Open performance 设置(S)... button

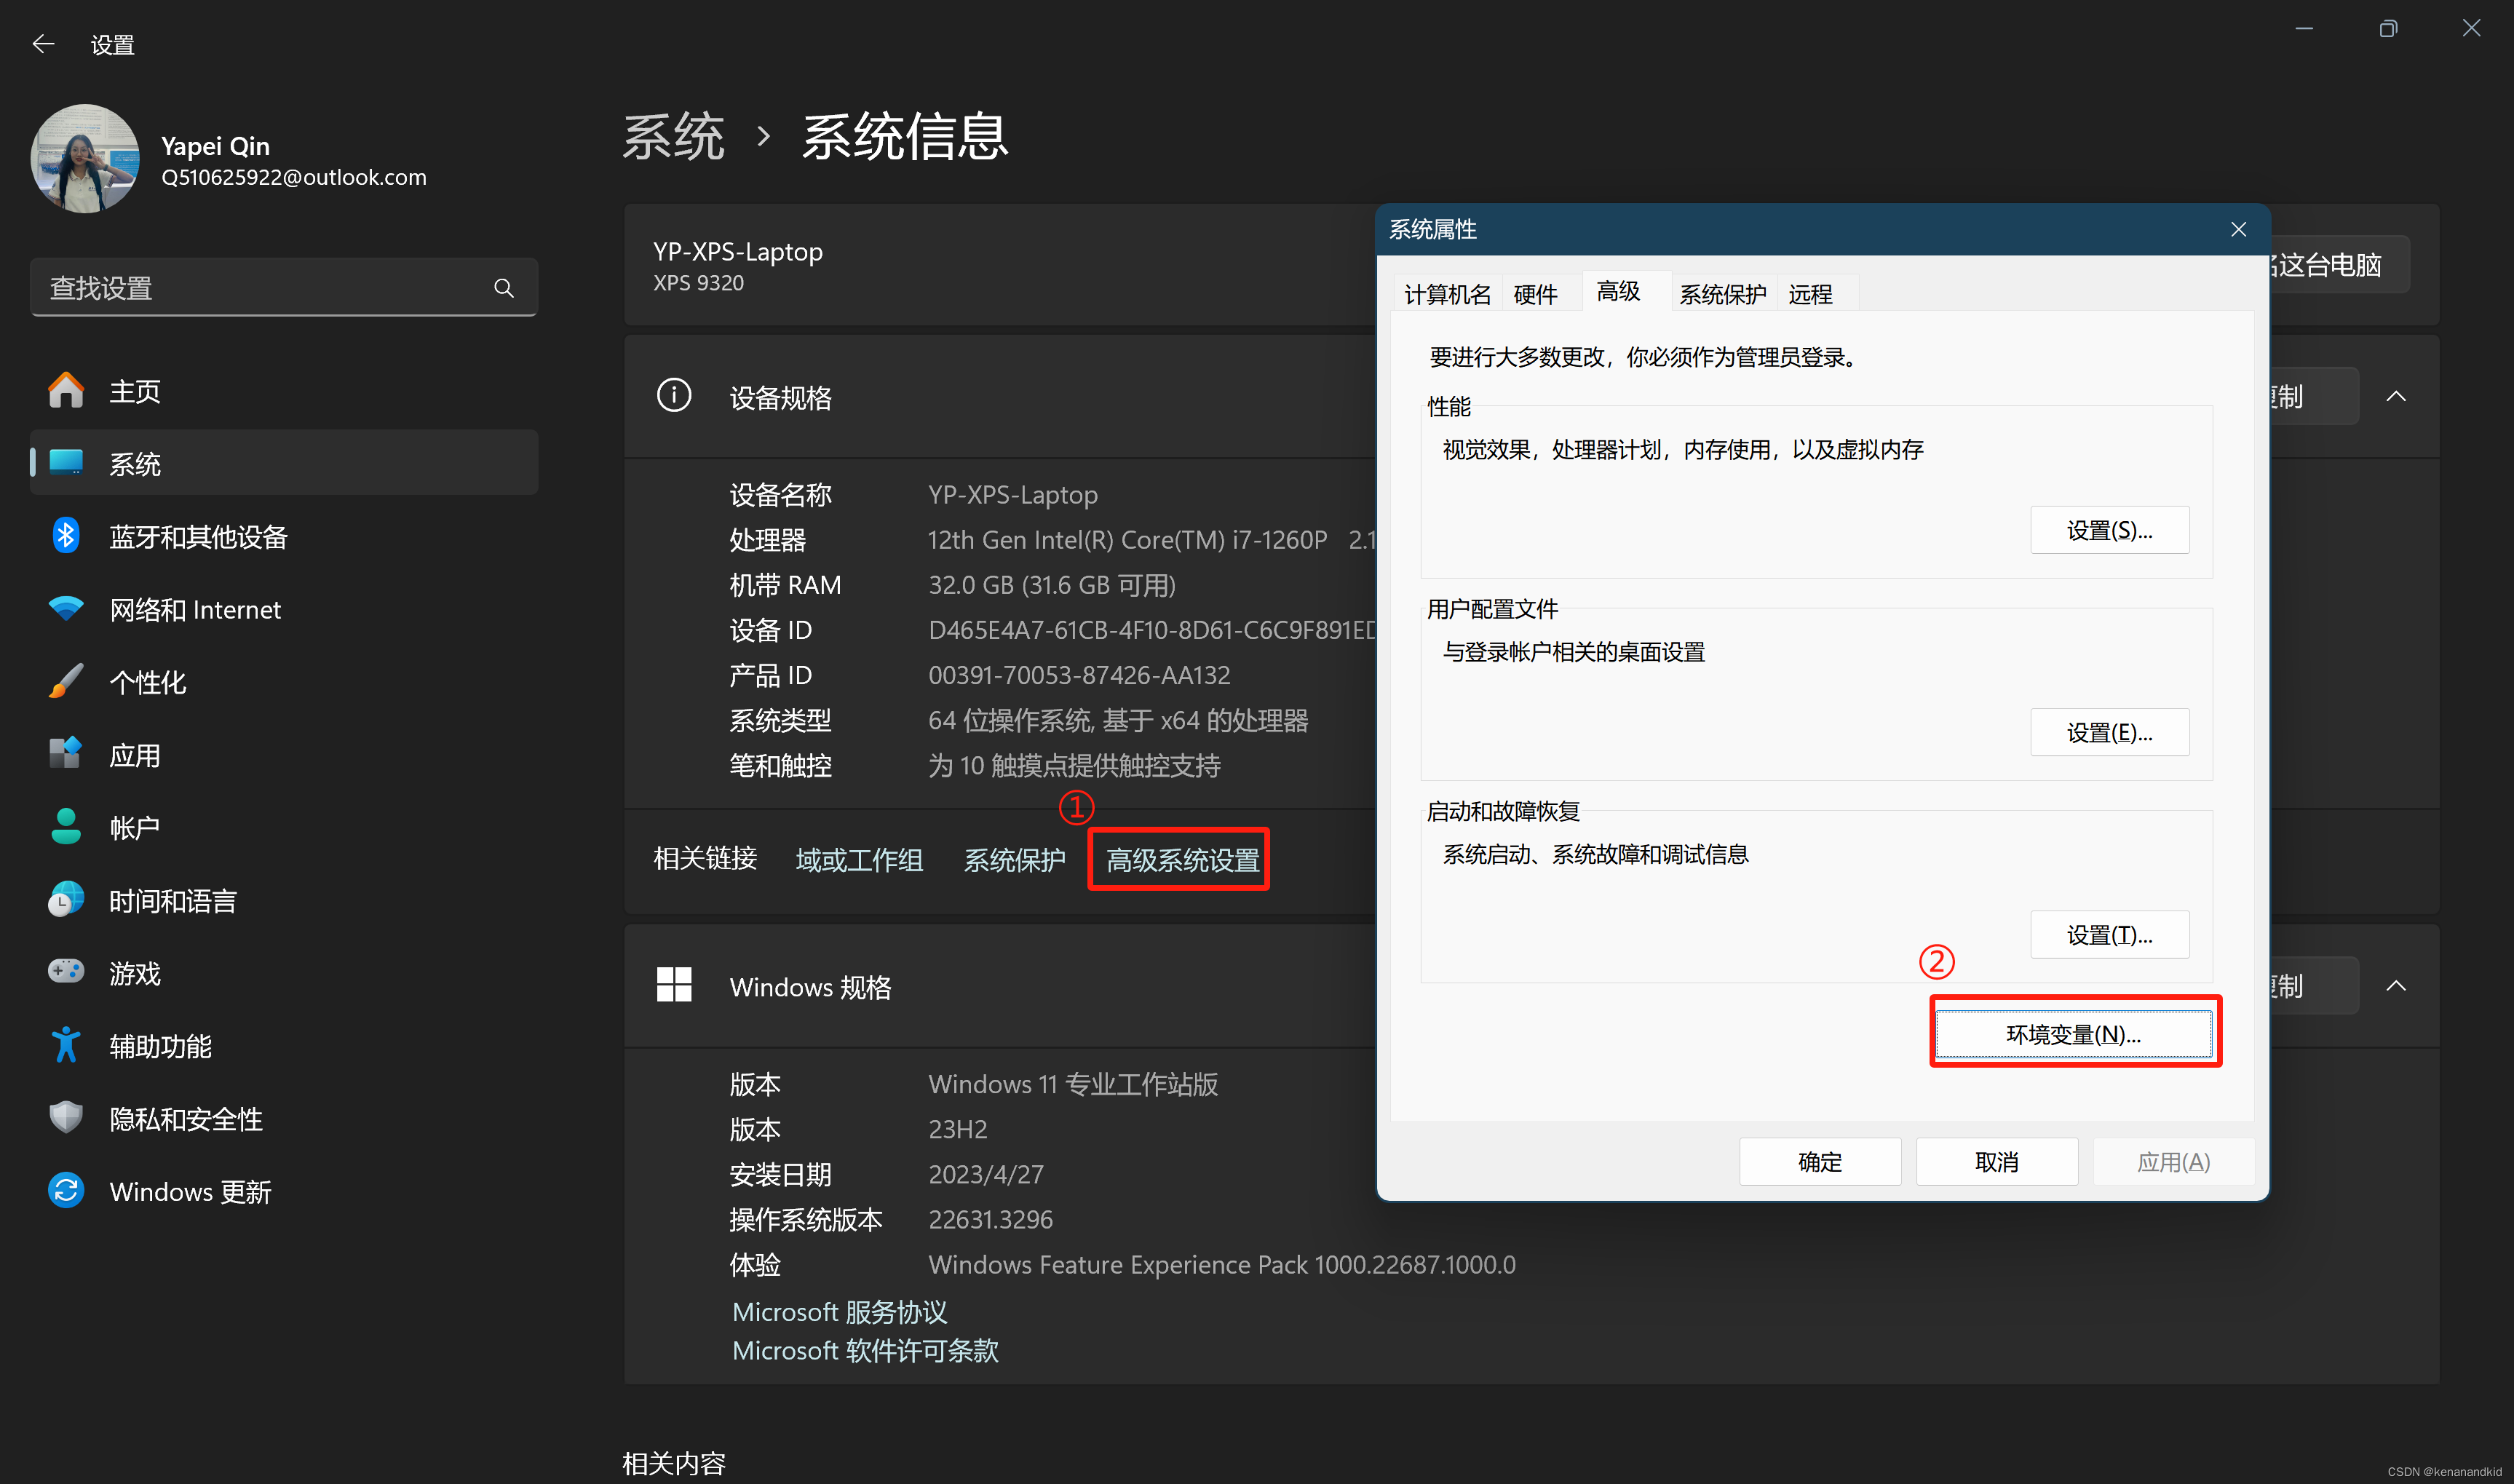point(2110,530)
